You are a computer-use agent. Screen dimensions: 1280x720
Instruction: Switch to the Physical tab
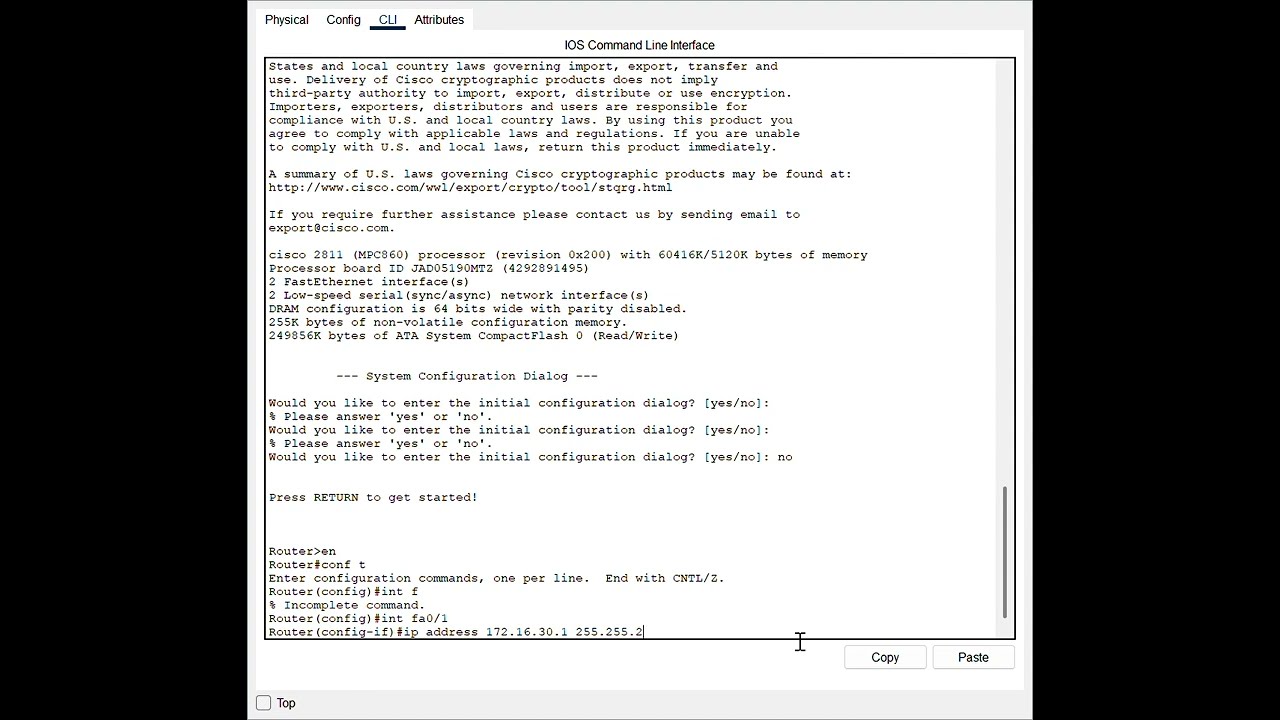coord(286,20)
